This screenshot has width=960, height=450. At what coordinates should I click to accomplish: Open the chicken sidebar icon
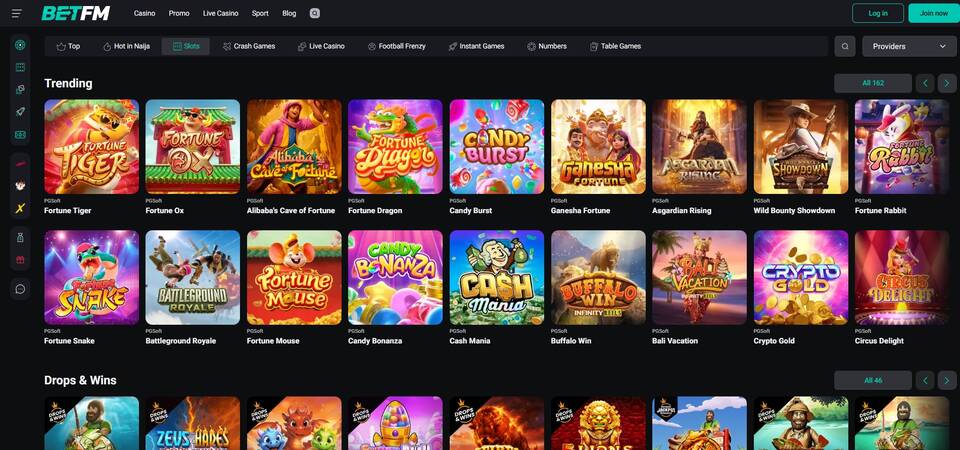click(x=20, y=186)
